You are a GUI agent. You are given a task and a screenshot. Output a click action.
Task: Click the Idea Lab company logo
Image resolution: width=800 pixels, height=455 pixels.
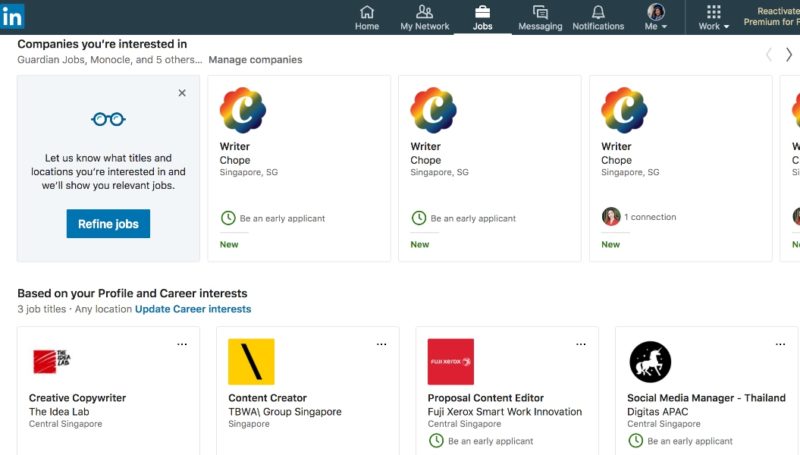tap(49, 361)
